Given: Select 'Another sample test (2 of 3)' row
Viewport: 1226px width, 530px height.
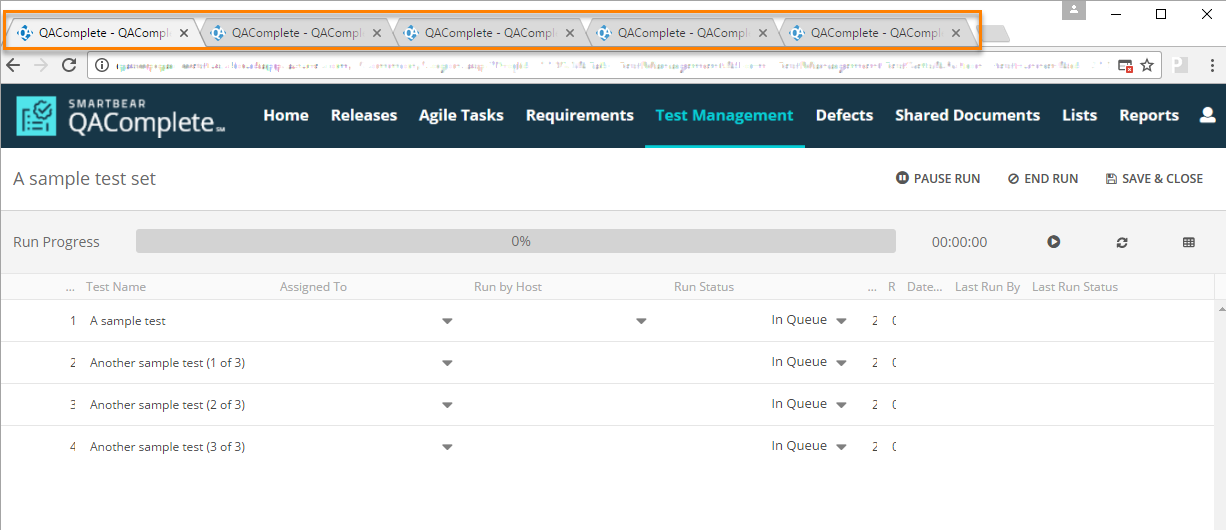Looking at the screenshot, I should click(x=607, y=405).
